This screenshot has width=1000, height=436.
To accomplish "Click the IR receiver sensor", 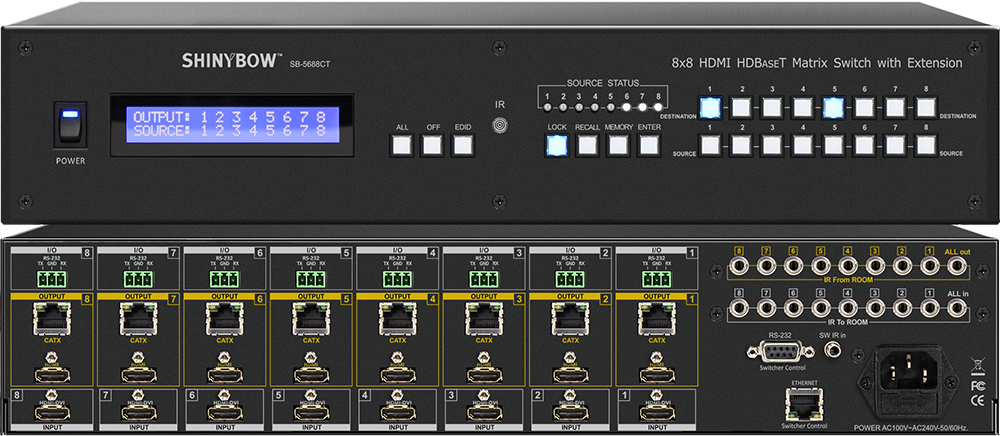I will pyautogui.click(x=501, y=125).
